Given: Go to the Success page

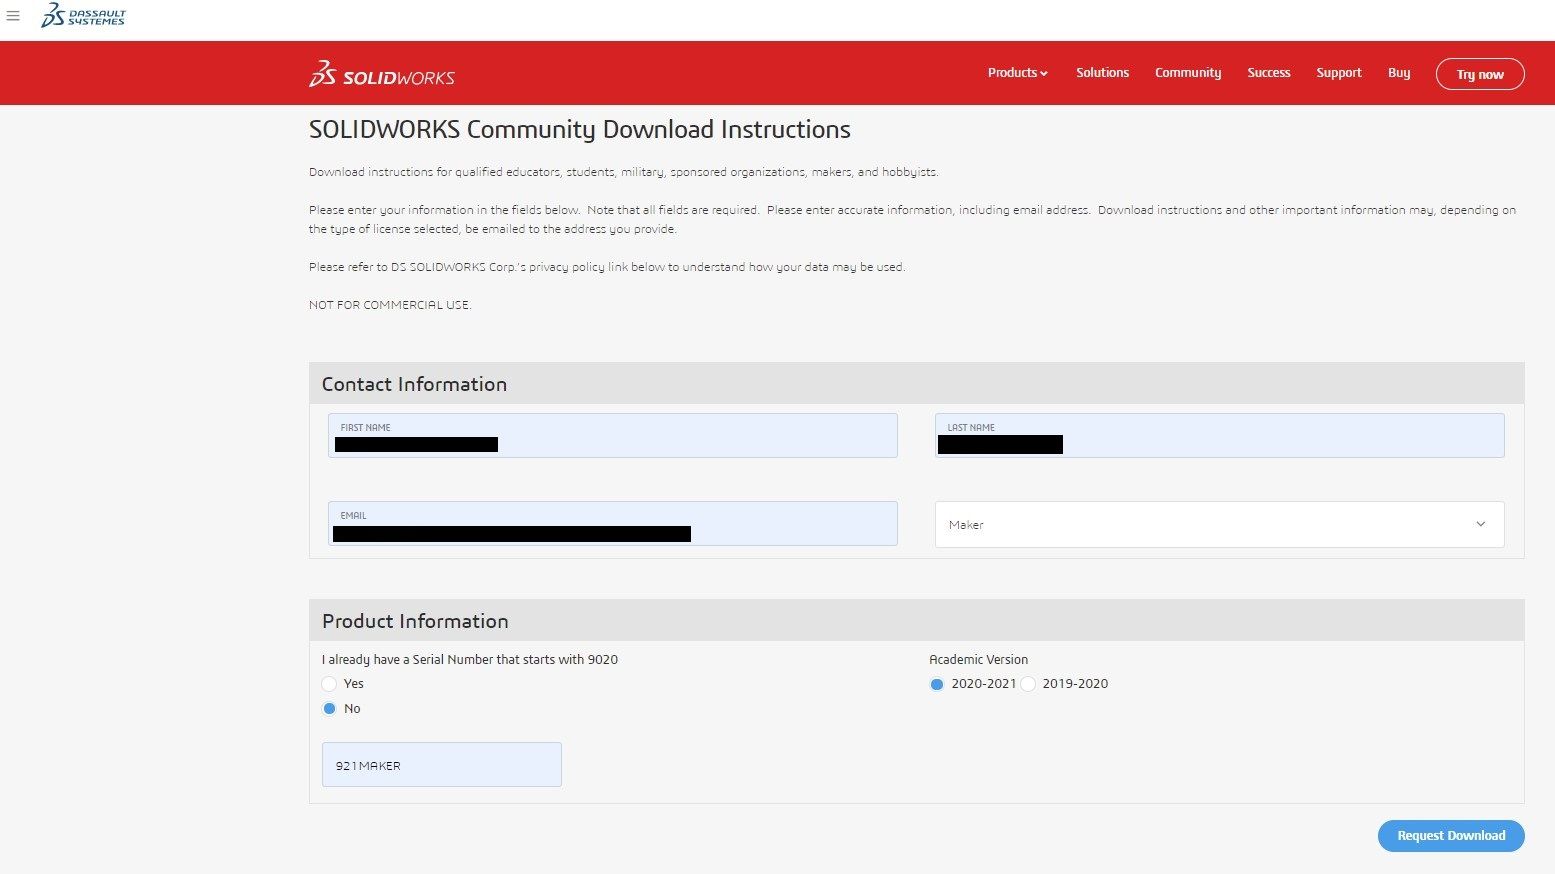Looking at the screenshot, I should click(1269, 73).
